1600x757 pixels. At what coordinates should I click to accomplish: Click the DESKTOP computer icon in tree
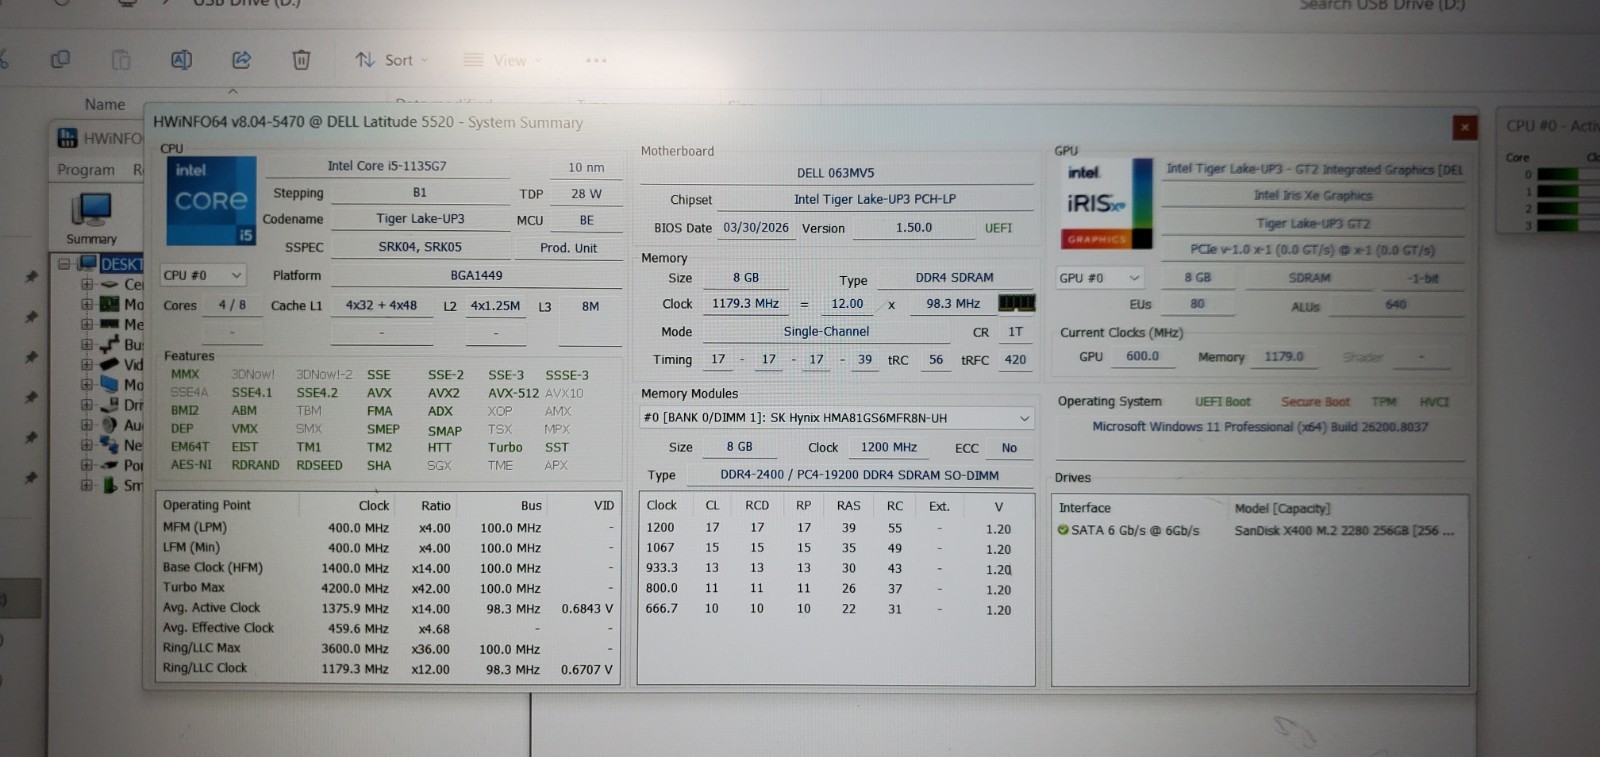click(x=87, y=263)
